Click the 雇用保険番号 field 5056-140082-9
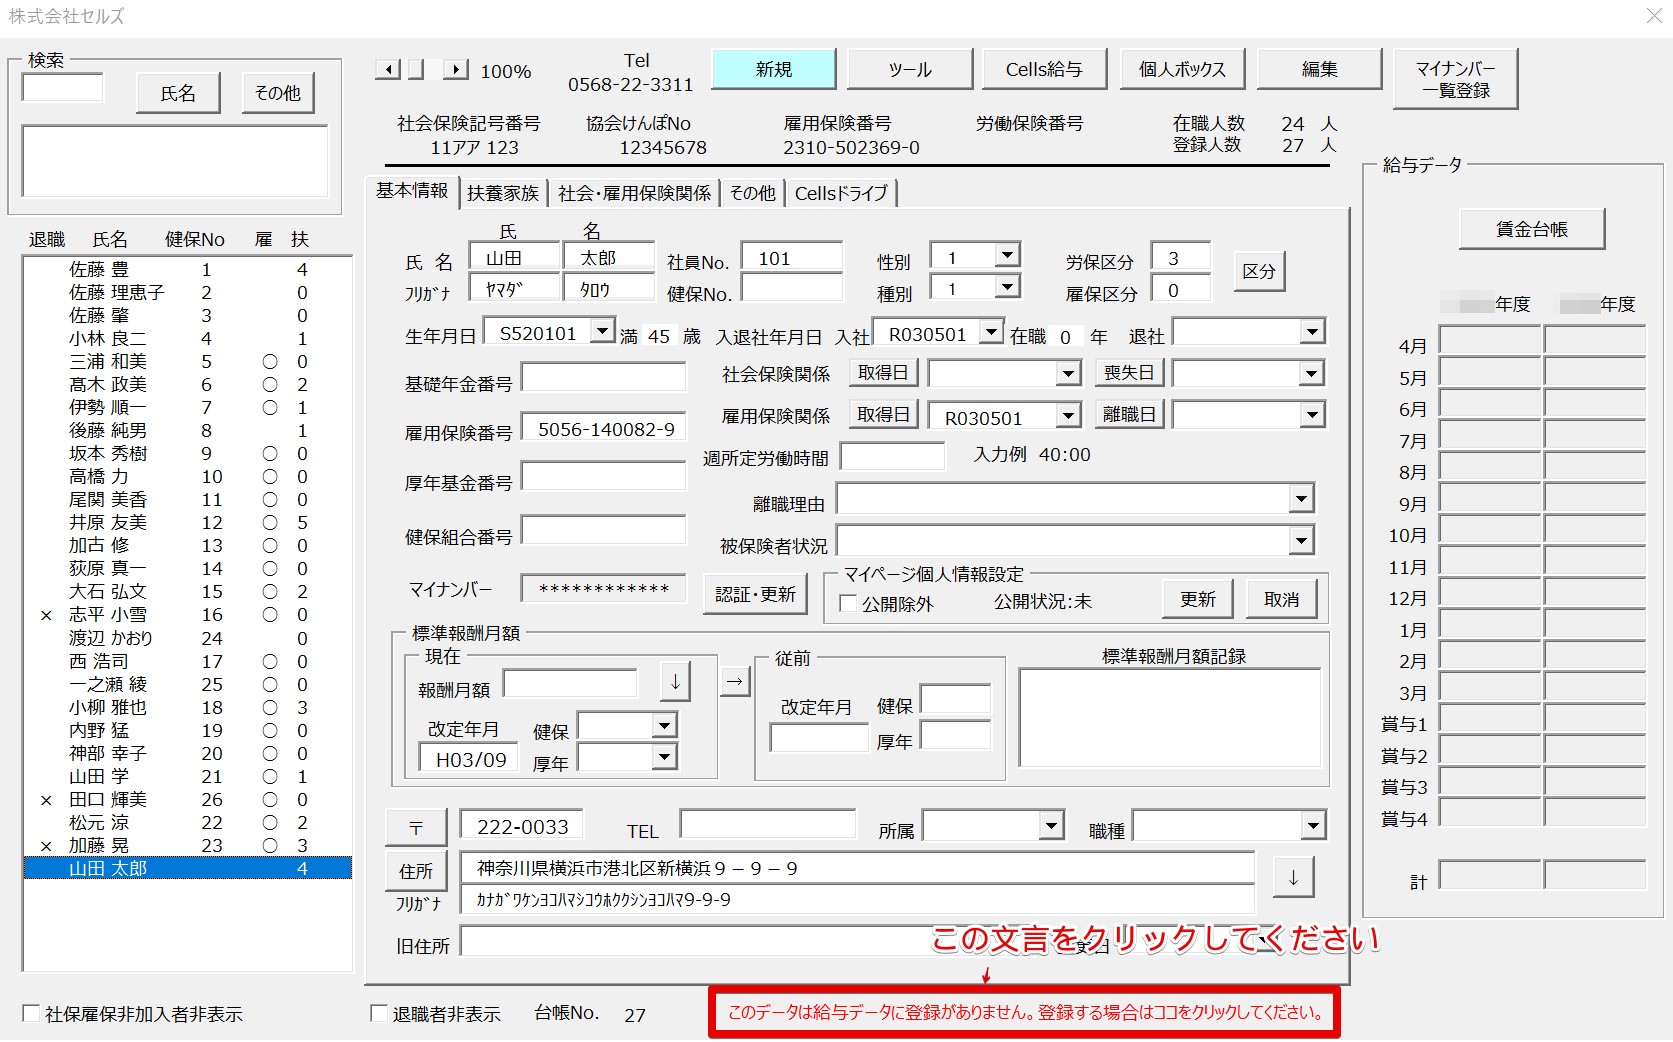Viewport: 1673px width, 1042px height. (604, 428)
